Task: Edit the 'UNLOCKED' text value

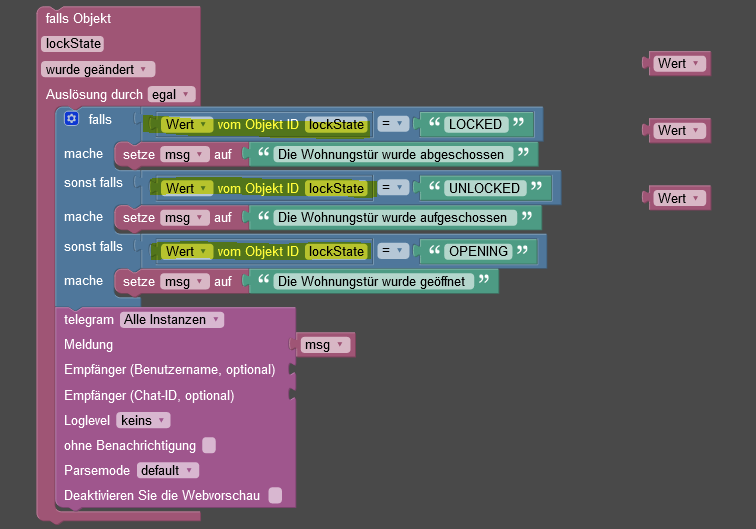Action: tap(485, 188)
